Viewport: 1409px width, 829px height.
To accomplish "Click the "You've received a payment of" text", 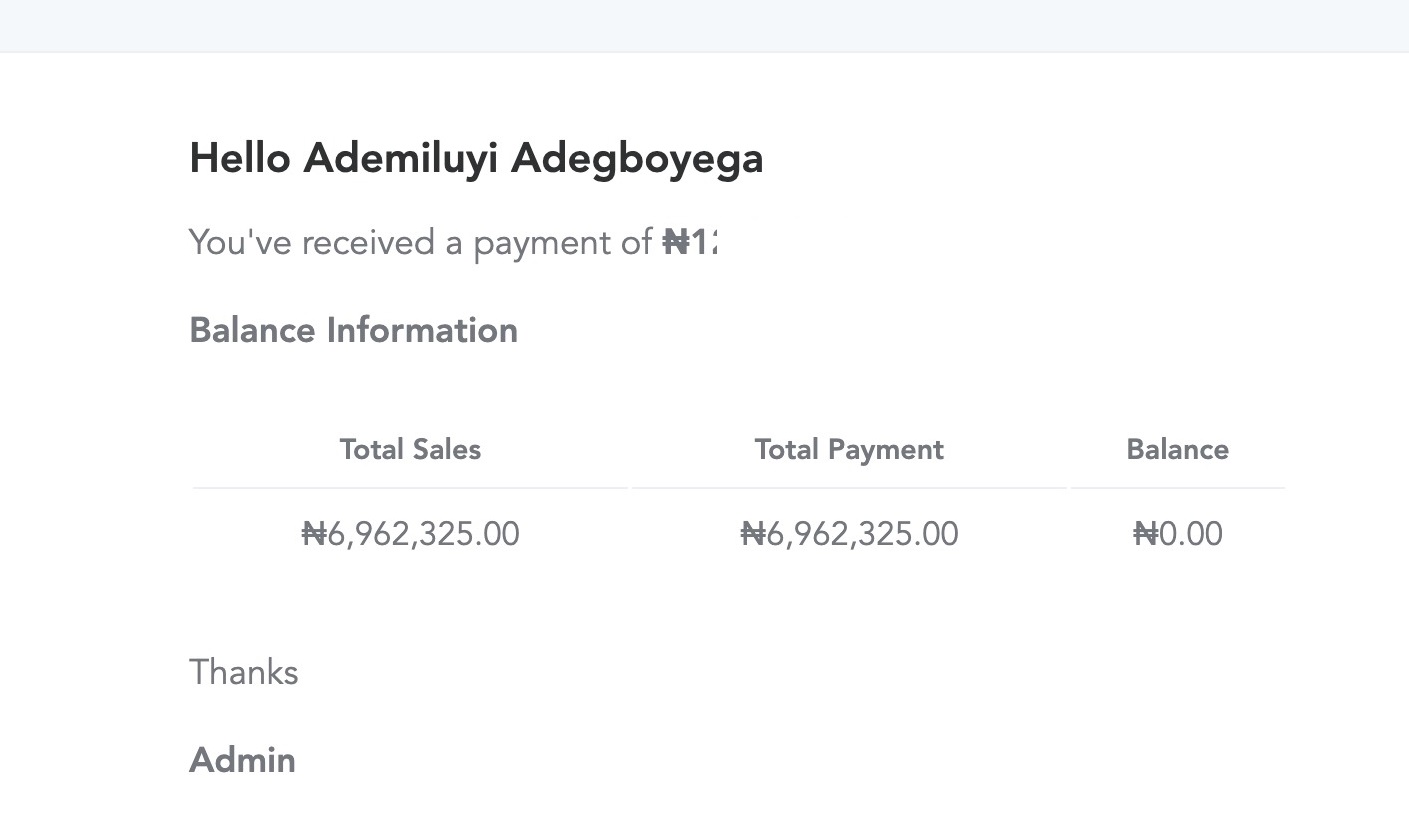I will tap(420, 243).
